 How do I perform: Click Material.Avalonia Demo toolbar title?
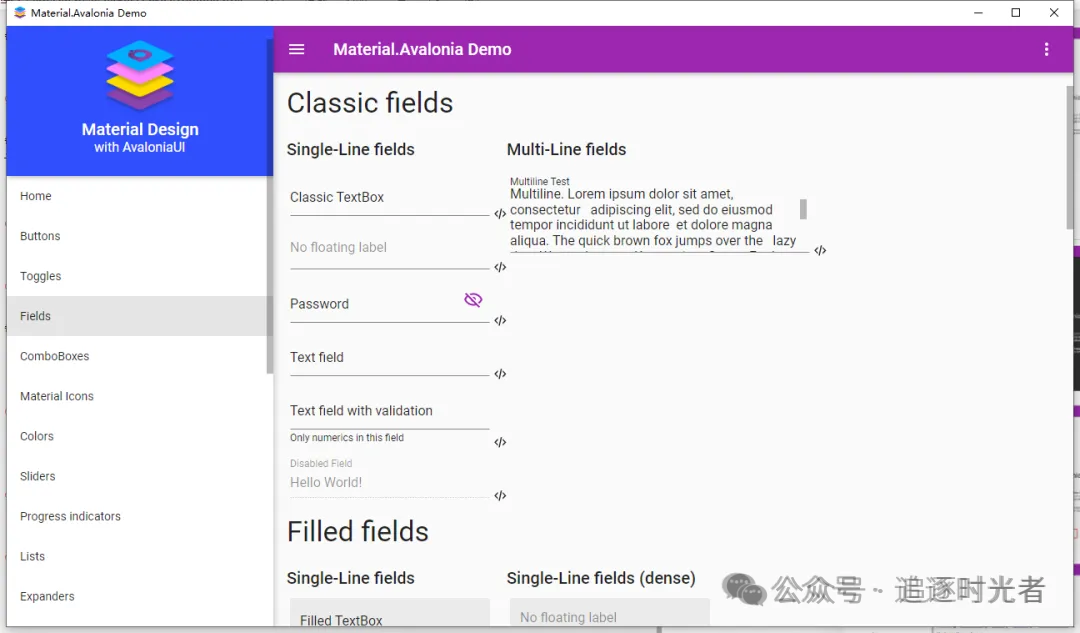(422, 50)
